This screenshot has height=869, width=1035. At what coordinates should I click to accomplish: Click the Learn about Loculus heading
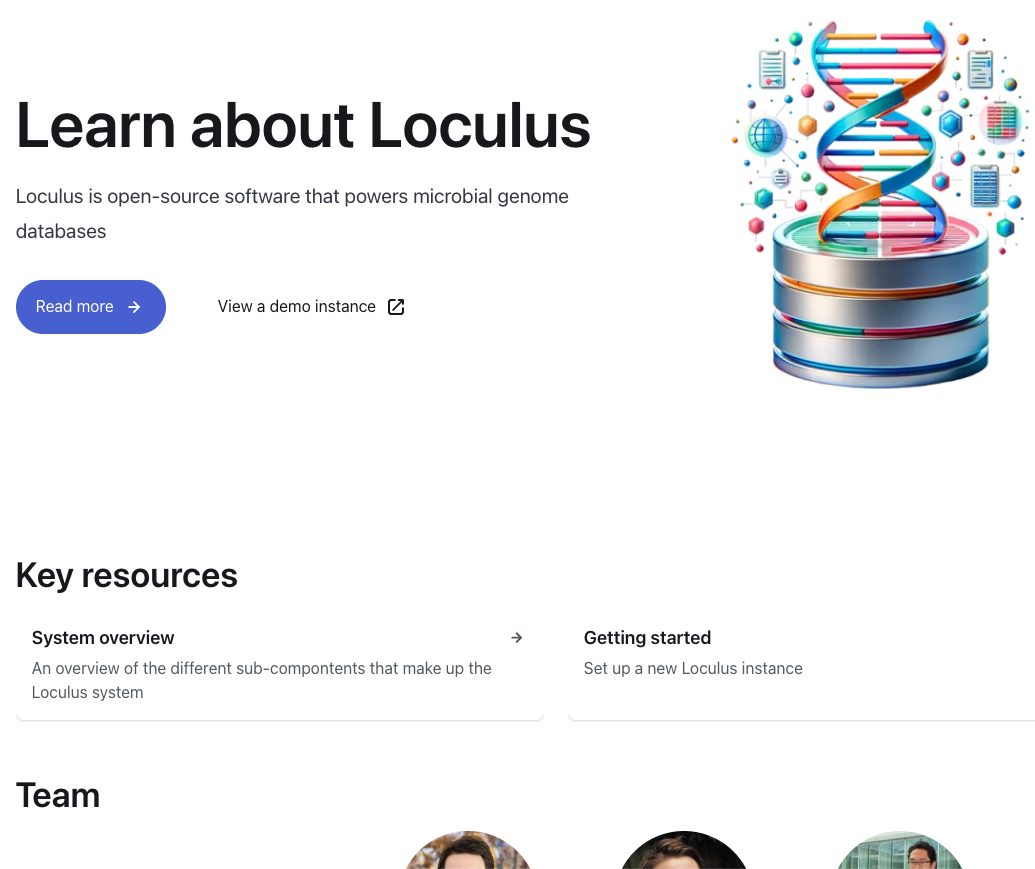click(x=303, y=125)
